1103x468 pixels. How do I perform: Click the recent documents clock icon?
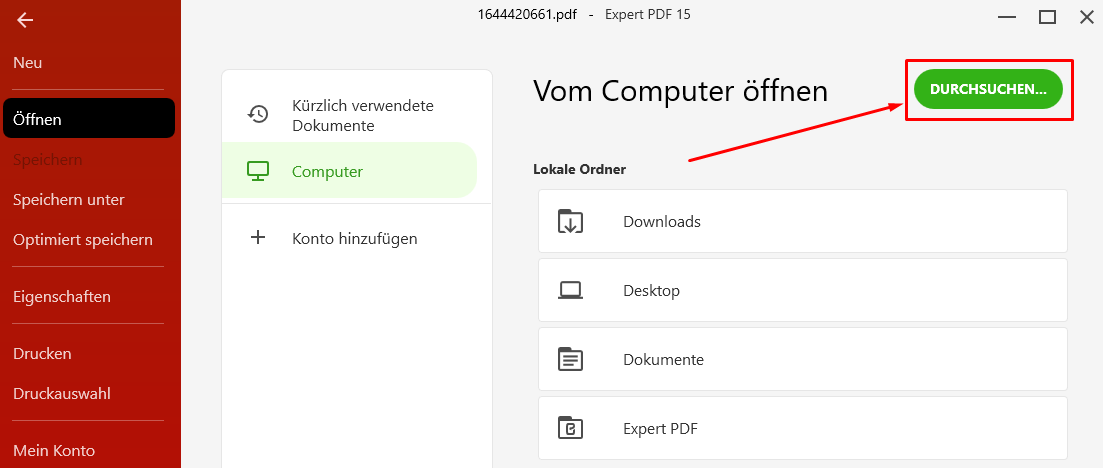click(258, 114)
